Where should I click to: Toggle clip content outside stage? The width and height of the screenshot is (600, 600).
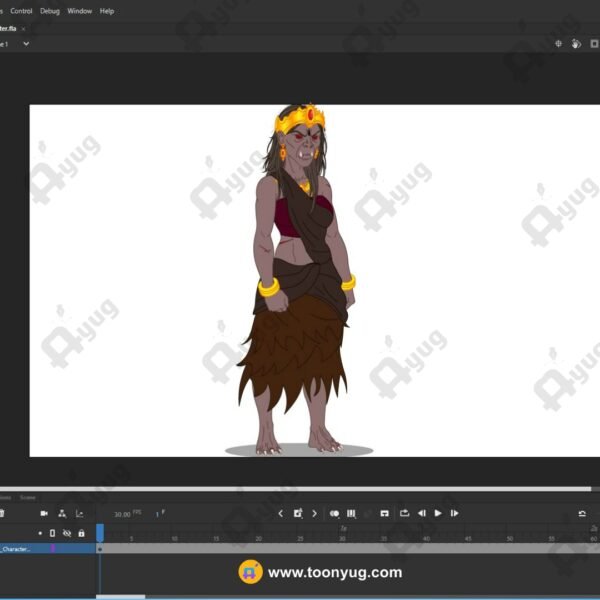[594, 44]
